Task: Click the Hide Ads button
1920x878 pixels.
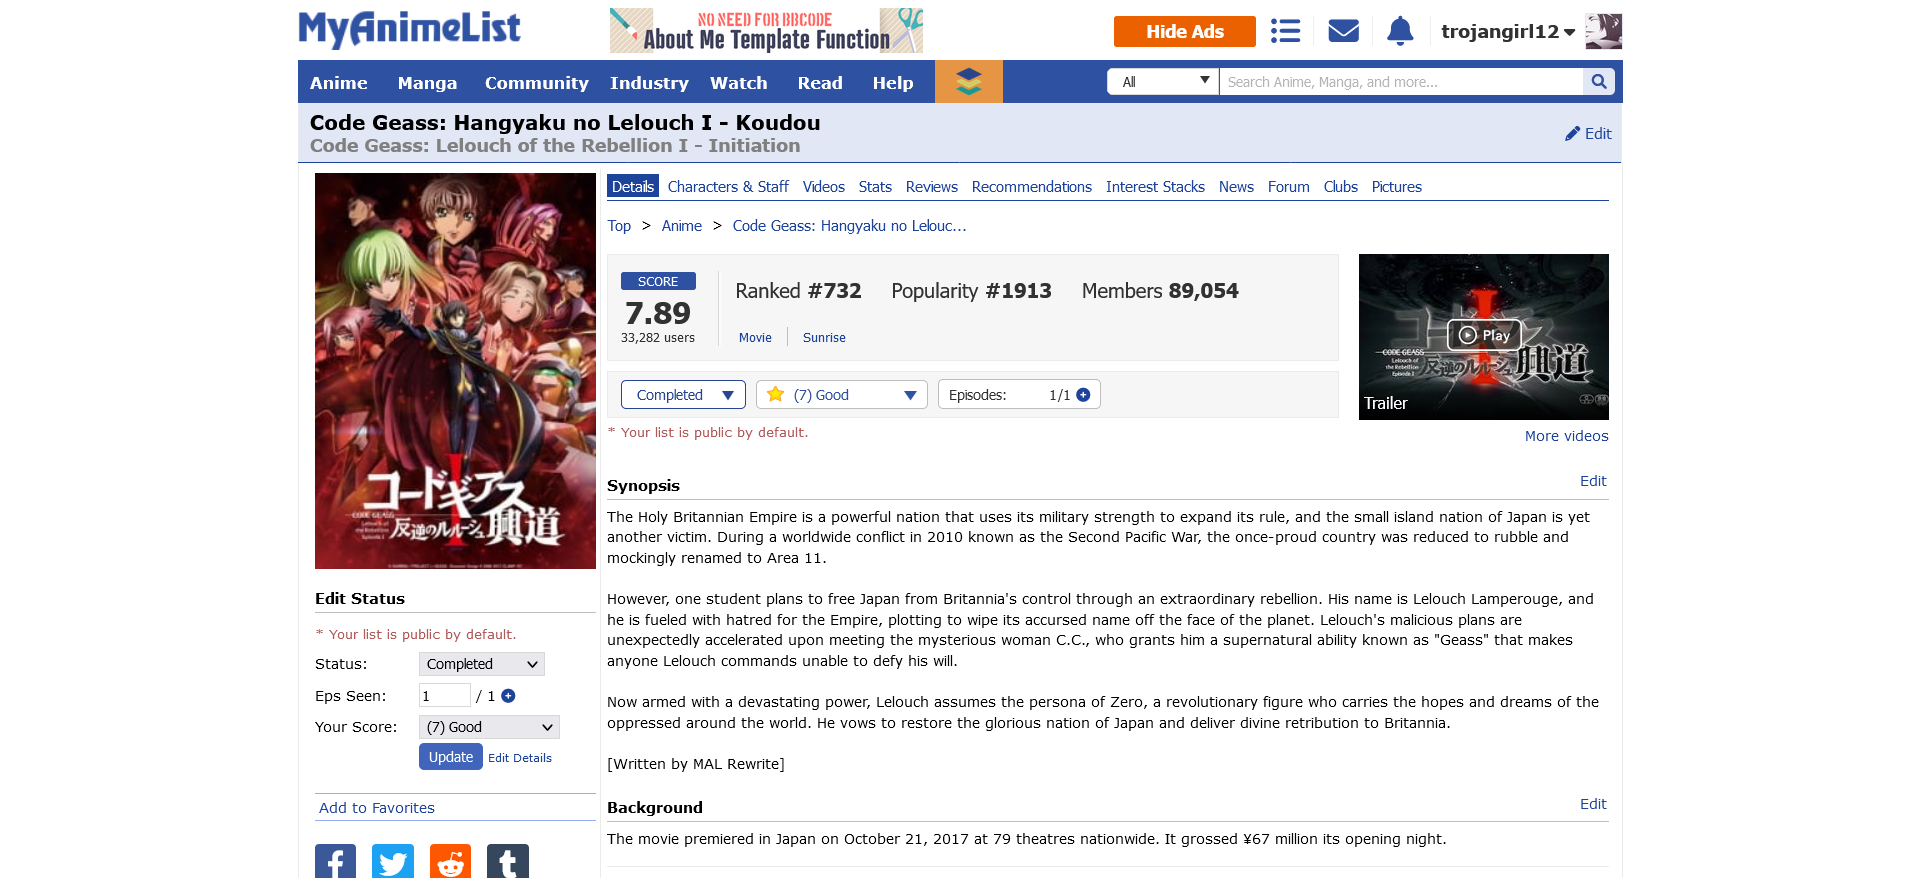Action: click(1185, 31)
